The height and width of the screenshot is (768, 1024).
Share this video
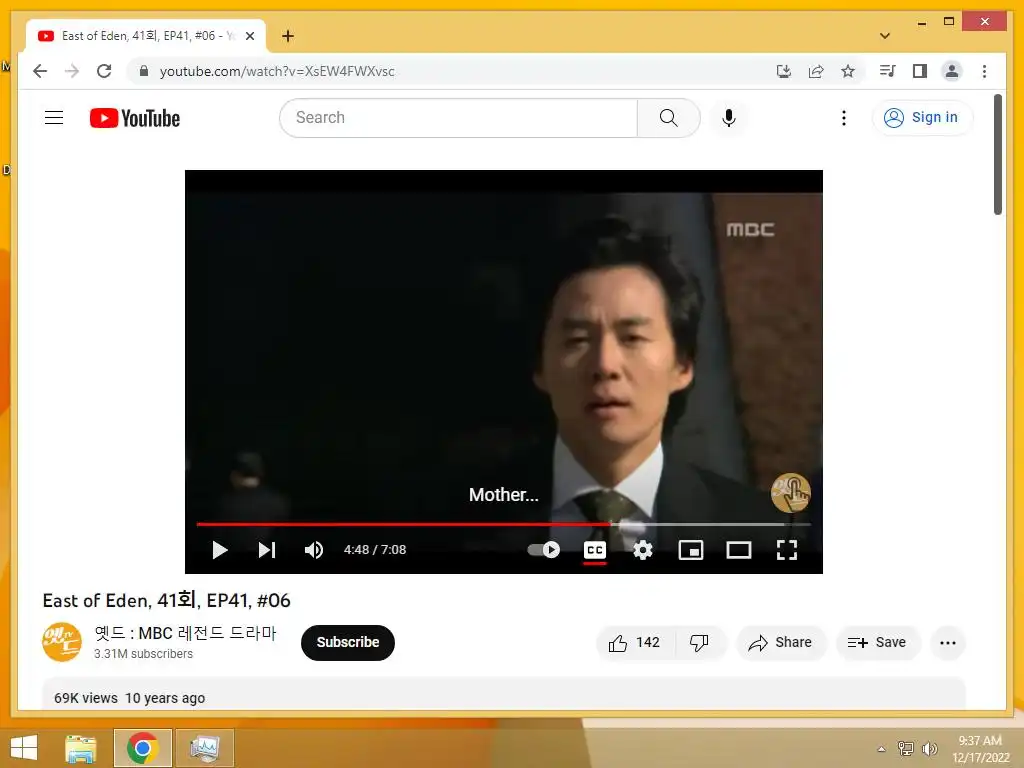click(781, 643)
